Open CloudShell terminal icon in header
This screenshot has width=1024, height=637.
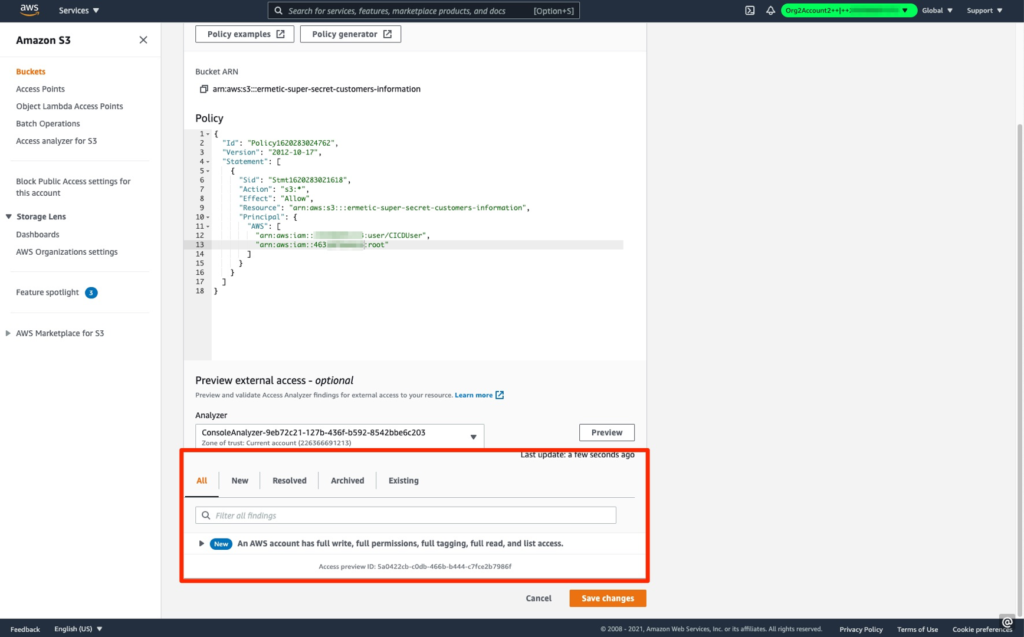(750, 10)
